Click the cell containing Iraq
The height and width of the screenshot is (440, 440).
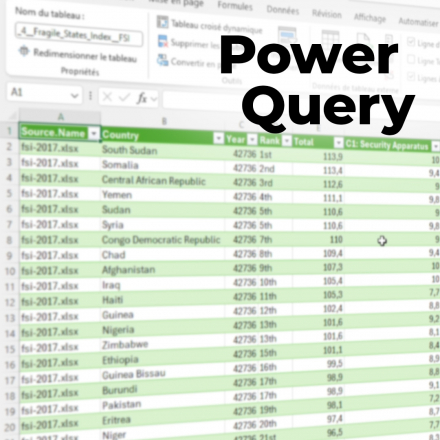(x=163, y=285)
